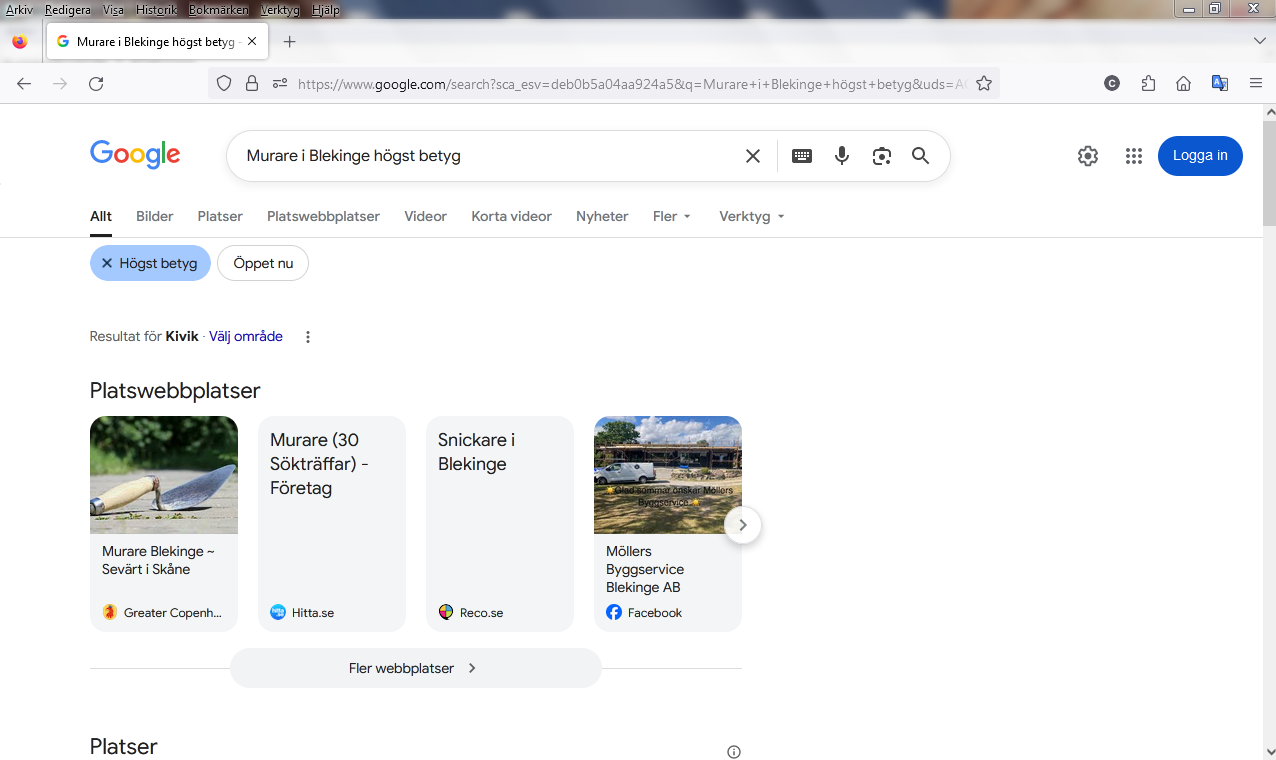This screenshot has width=1276, height=760.
Task: Reload the current page
Action: pyautogui.click(x=96, y=84)
